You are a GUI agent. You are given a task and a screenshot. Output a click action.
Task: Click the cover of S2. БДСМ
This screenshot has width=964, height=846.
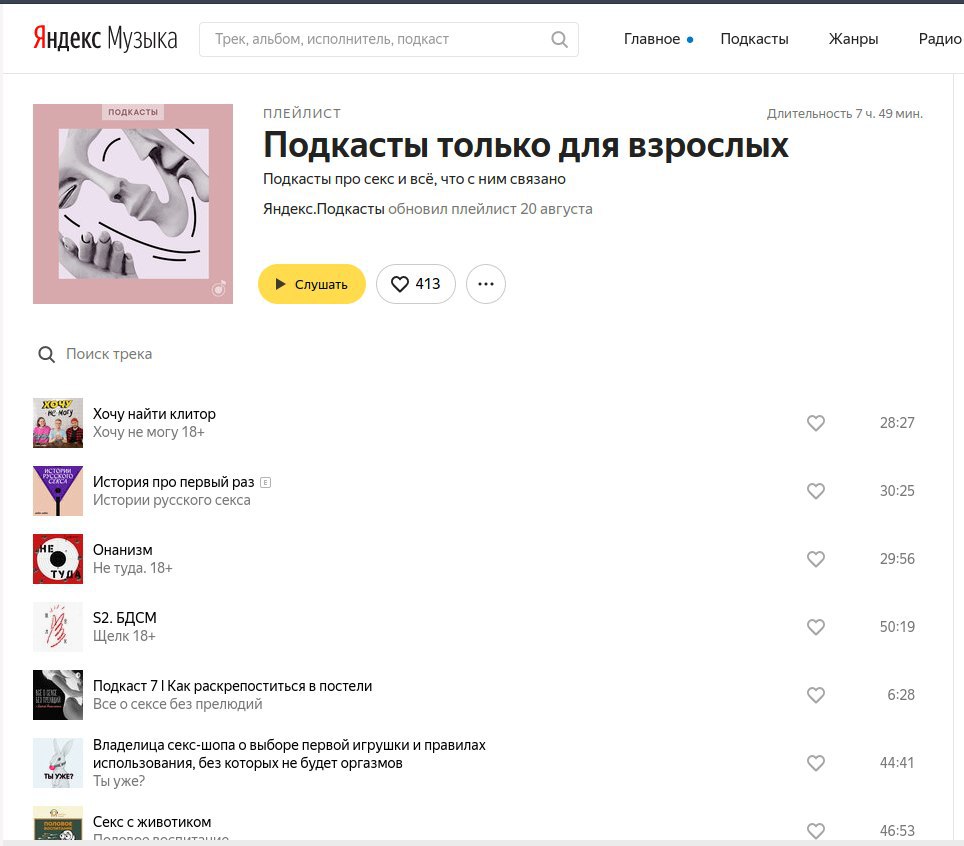[58, 627]
